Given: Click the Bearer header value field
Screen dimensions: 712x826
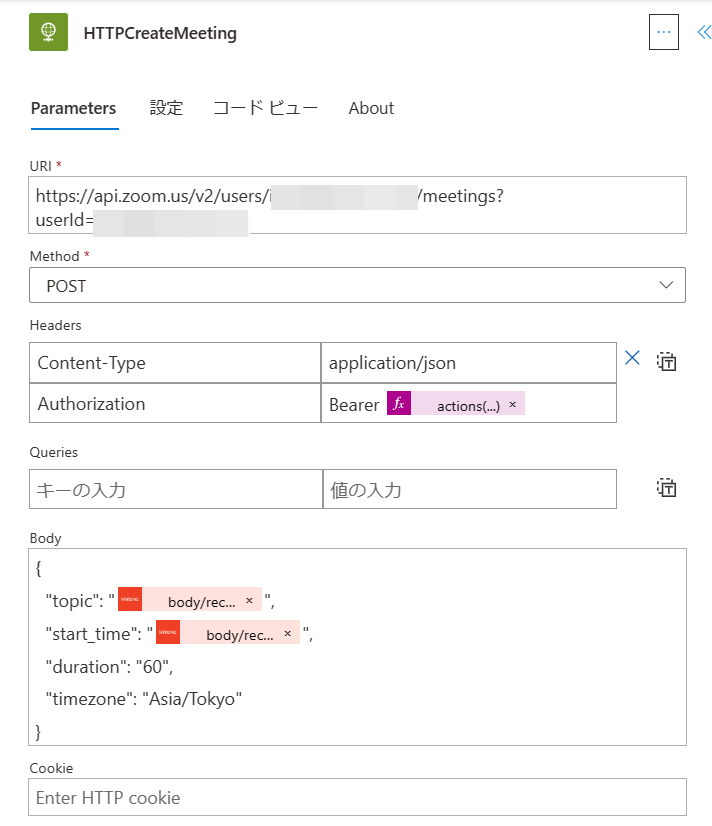Looking at the screenshot, I should click(x=468, y=403).
